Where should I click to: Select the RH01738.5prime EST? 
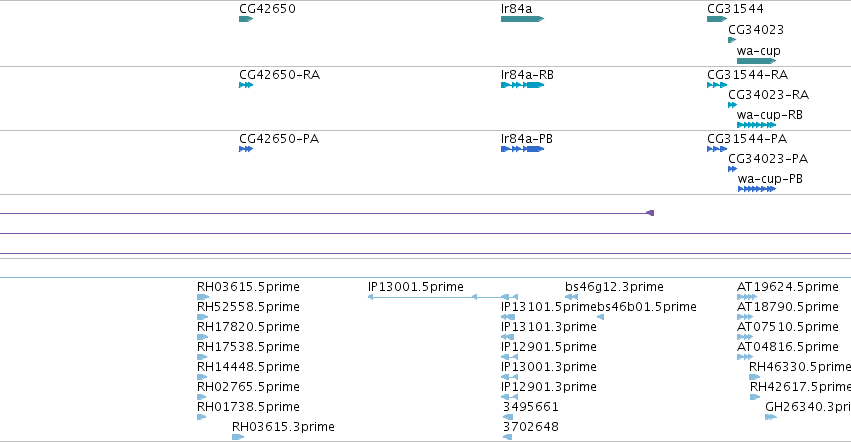[x=201, y=418]
